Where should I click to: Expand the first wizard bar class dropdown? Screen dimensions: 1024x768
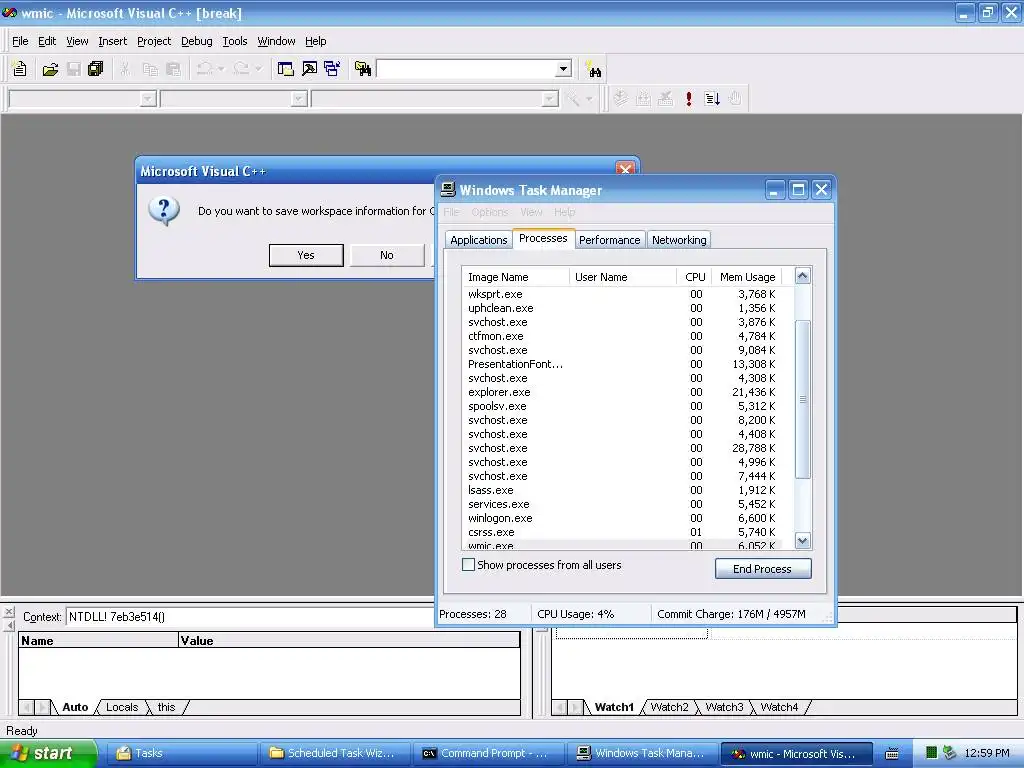[x=148, y=99]
